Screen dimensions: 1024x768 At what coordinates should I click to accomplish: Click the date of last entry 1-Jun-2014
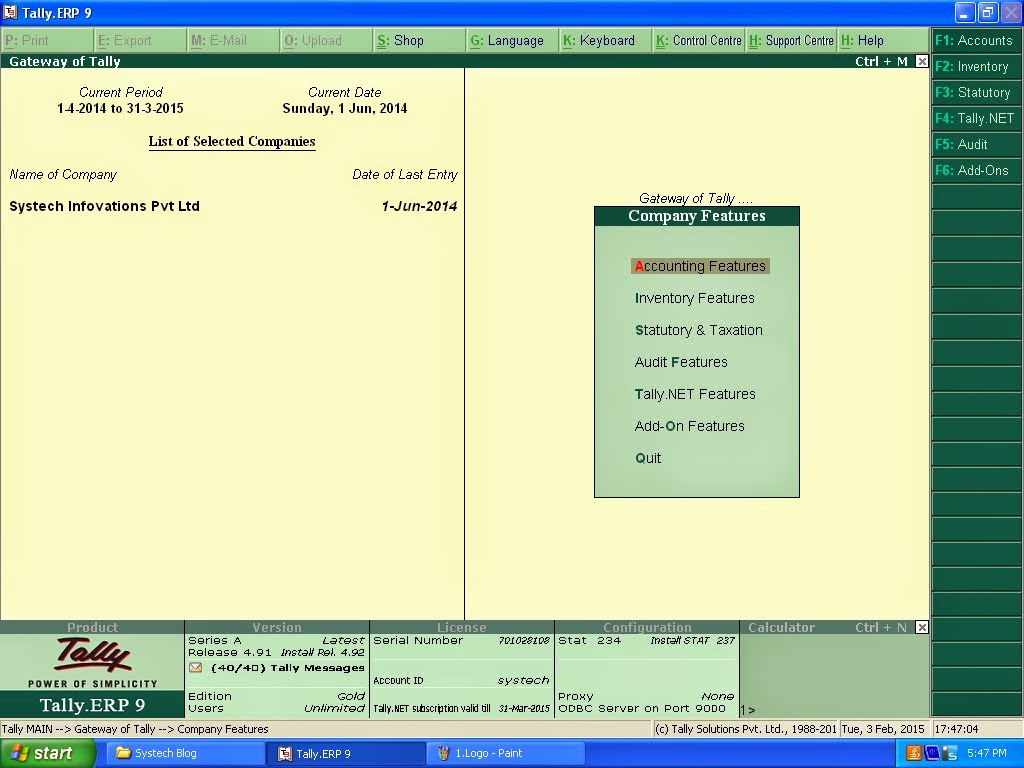pyautogui.click(x=419, y=206)
